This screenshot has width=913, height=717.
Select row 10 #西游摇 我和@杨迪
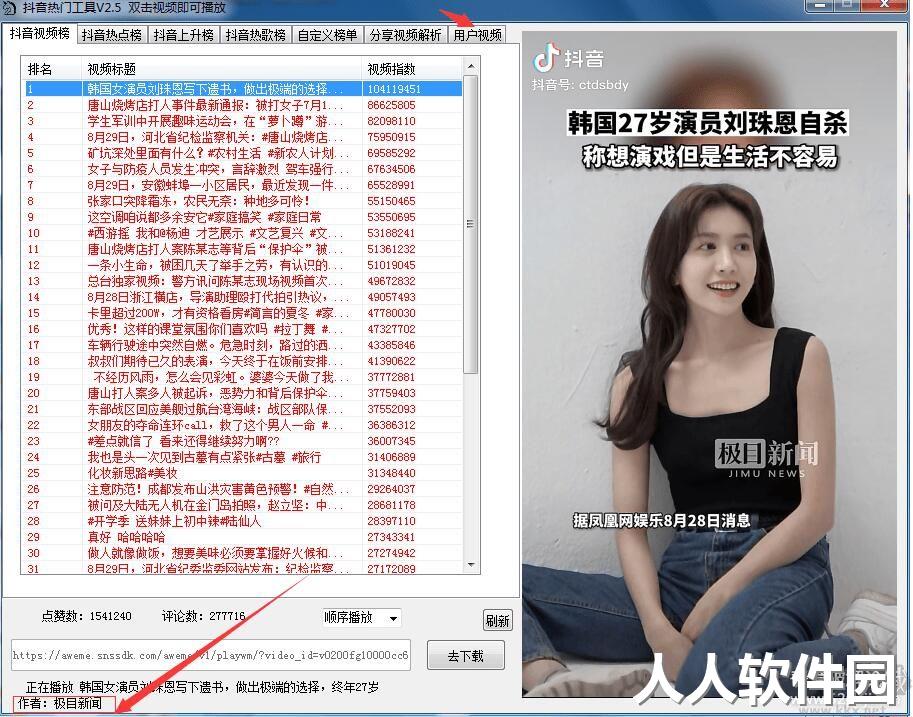pos(243,234)
